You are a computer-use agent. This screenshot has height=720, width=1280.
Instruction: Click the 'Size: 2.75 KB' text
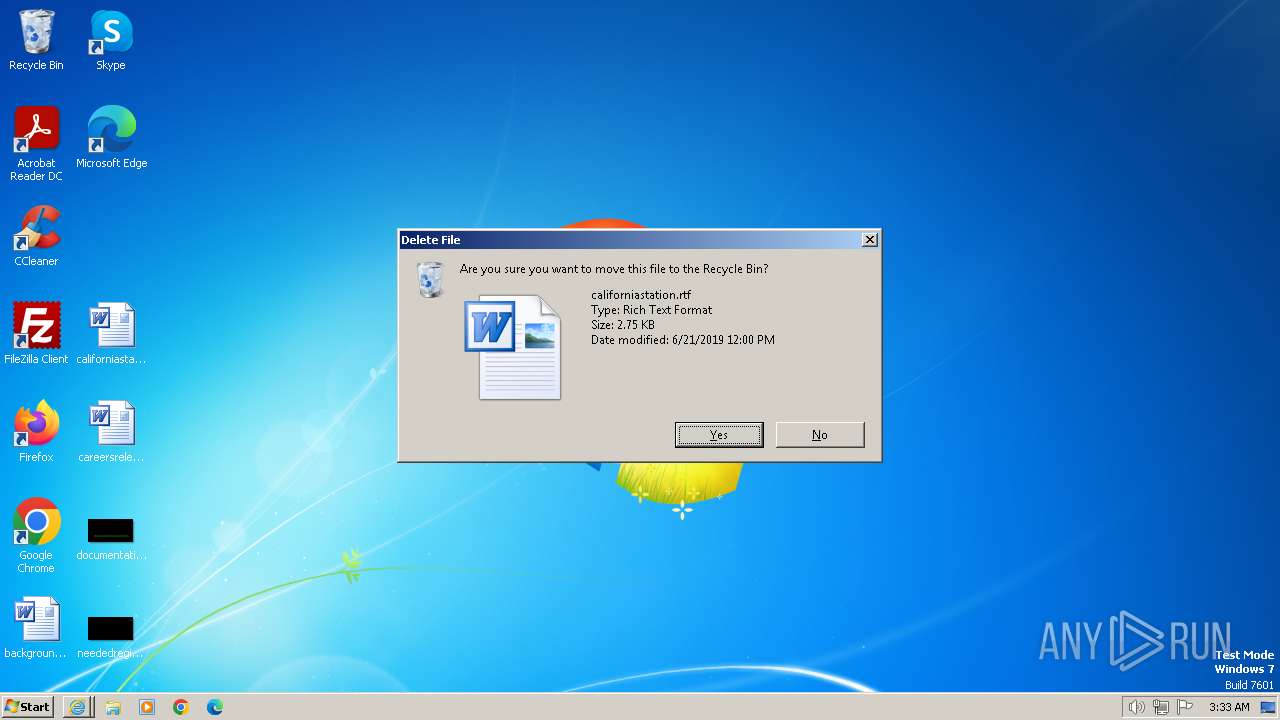tap(623, 325)
